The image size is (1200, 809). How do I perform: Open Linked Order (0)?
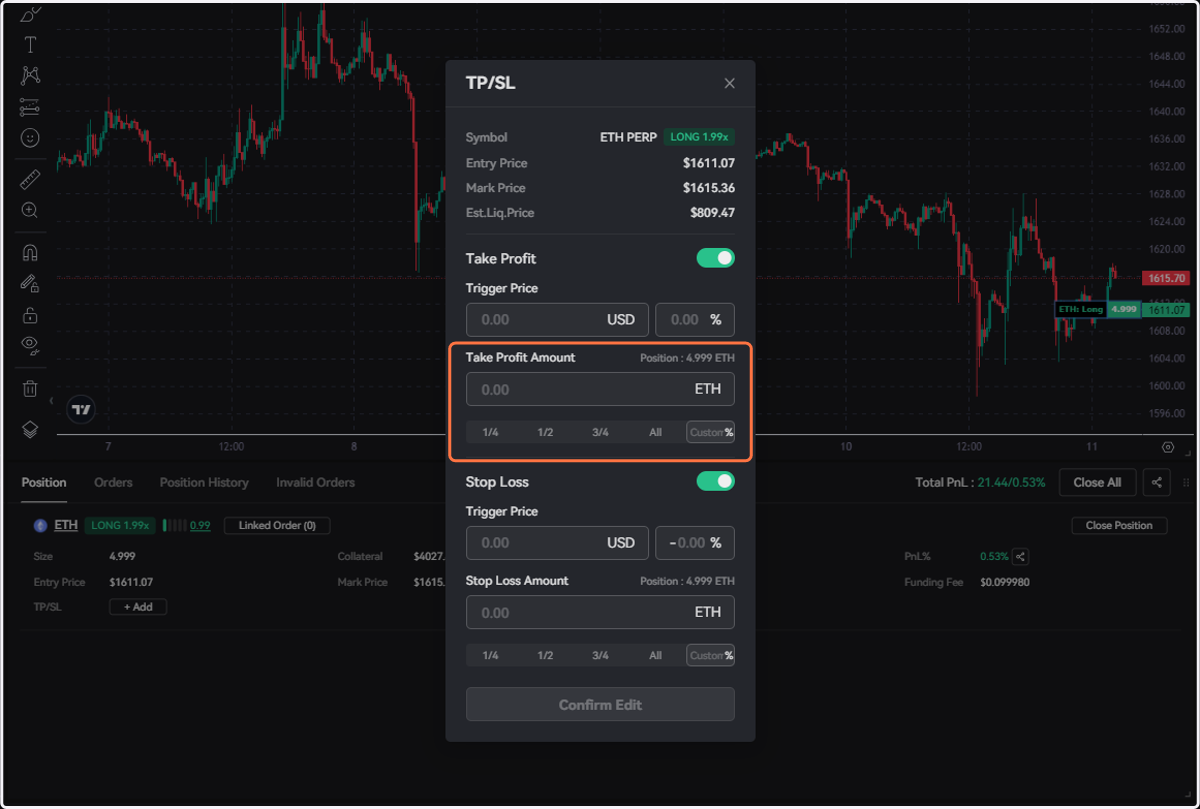coord(277,525)
